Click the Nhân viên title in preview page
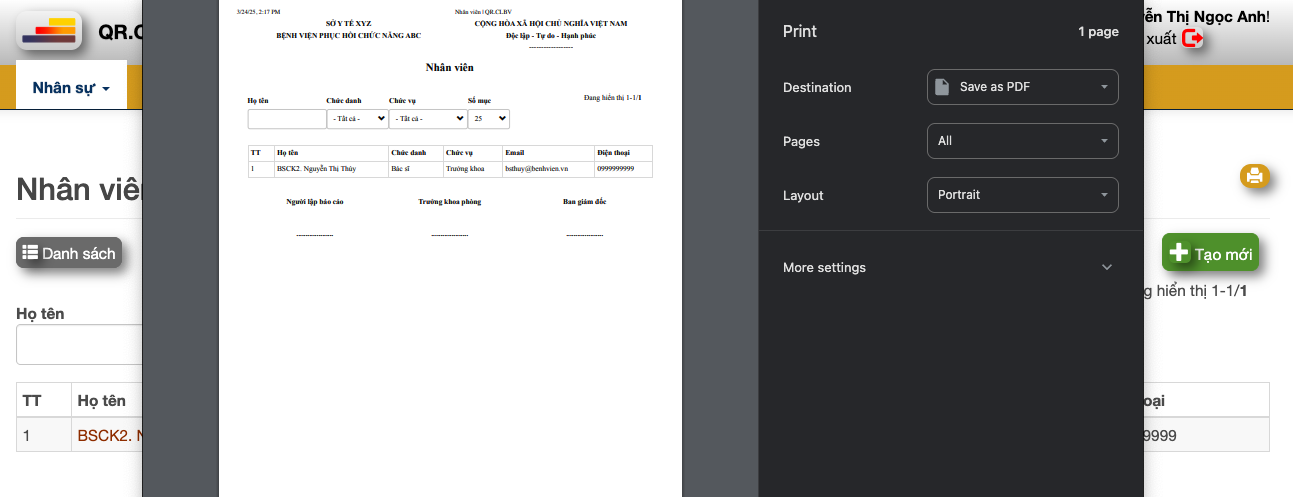This screenshot has height=497, width=1293. [x=449, y=67]
